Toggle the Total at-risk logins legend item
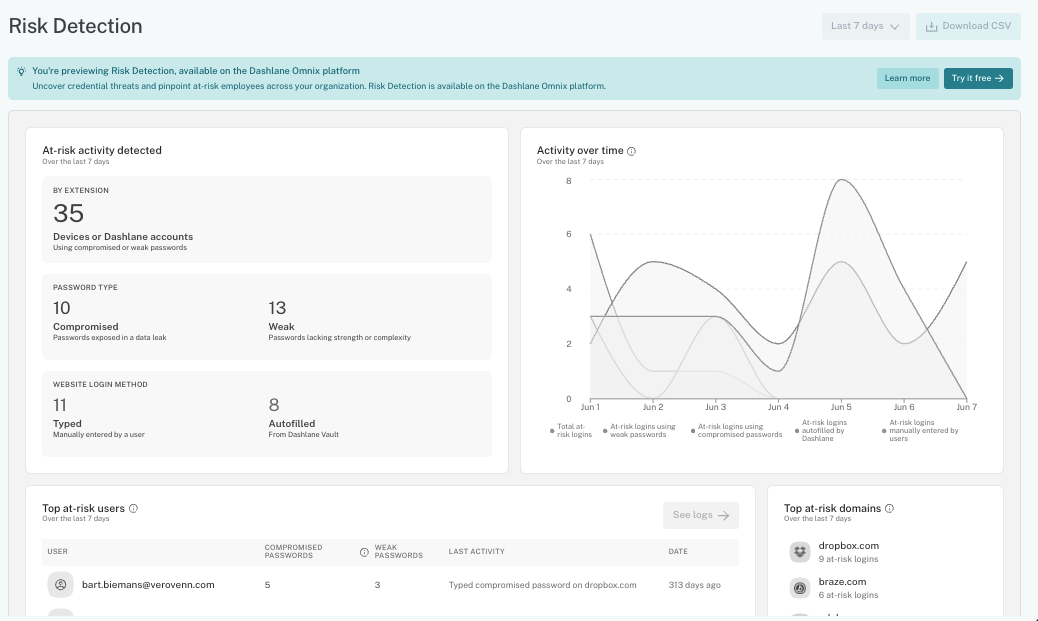The width and height of the screenshot is (1038, 621). (571, 430)
